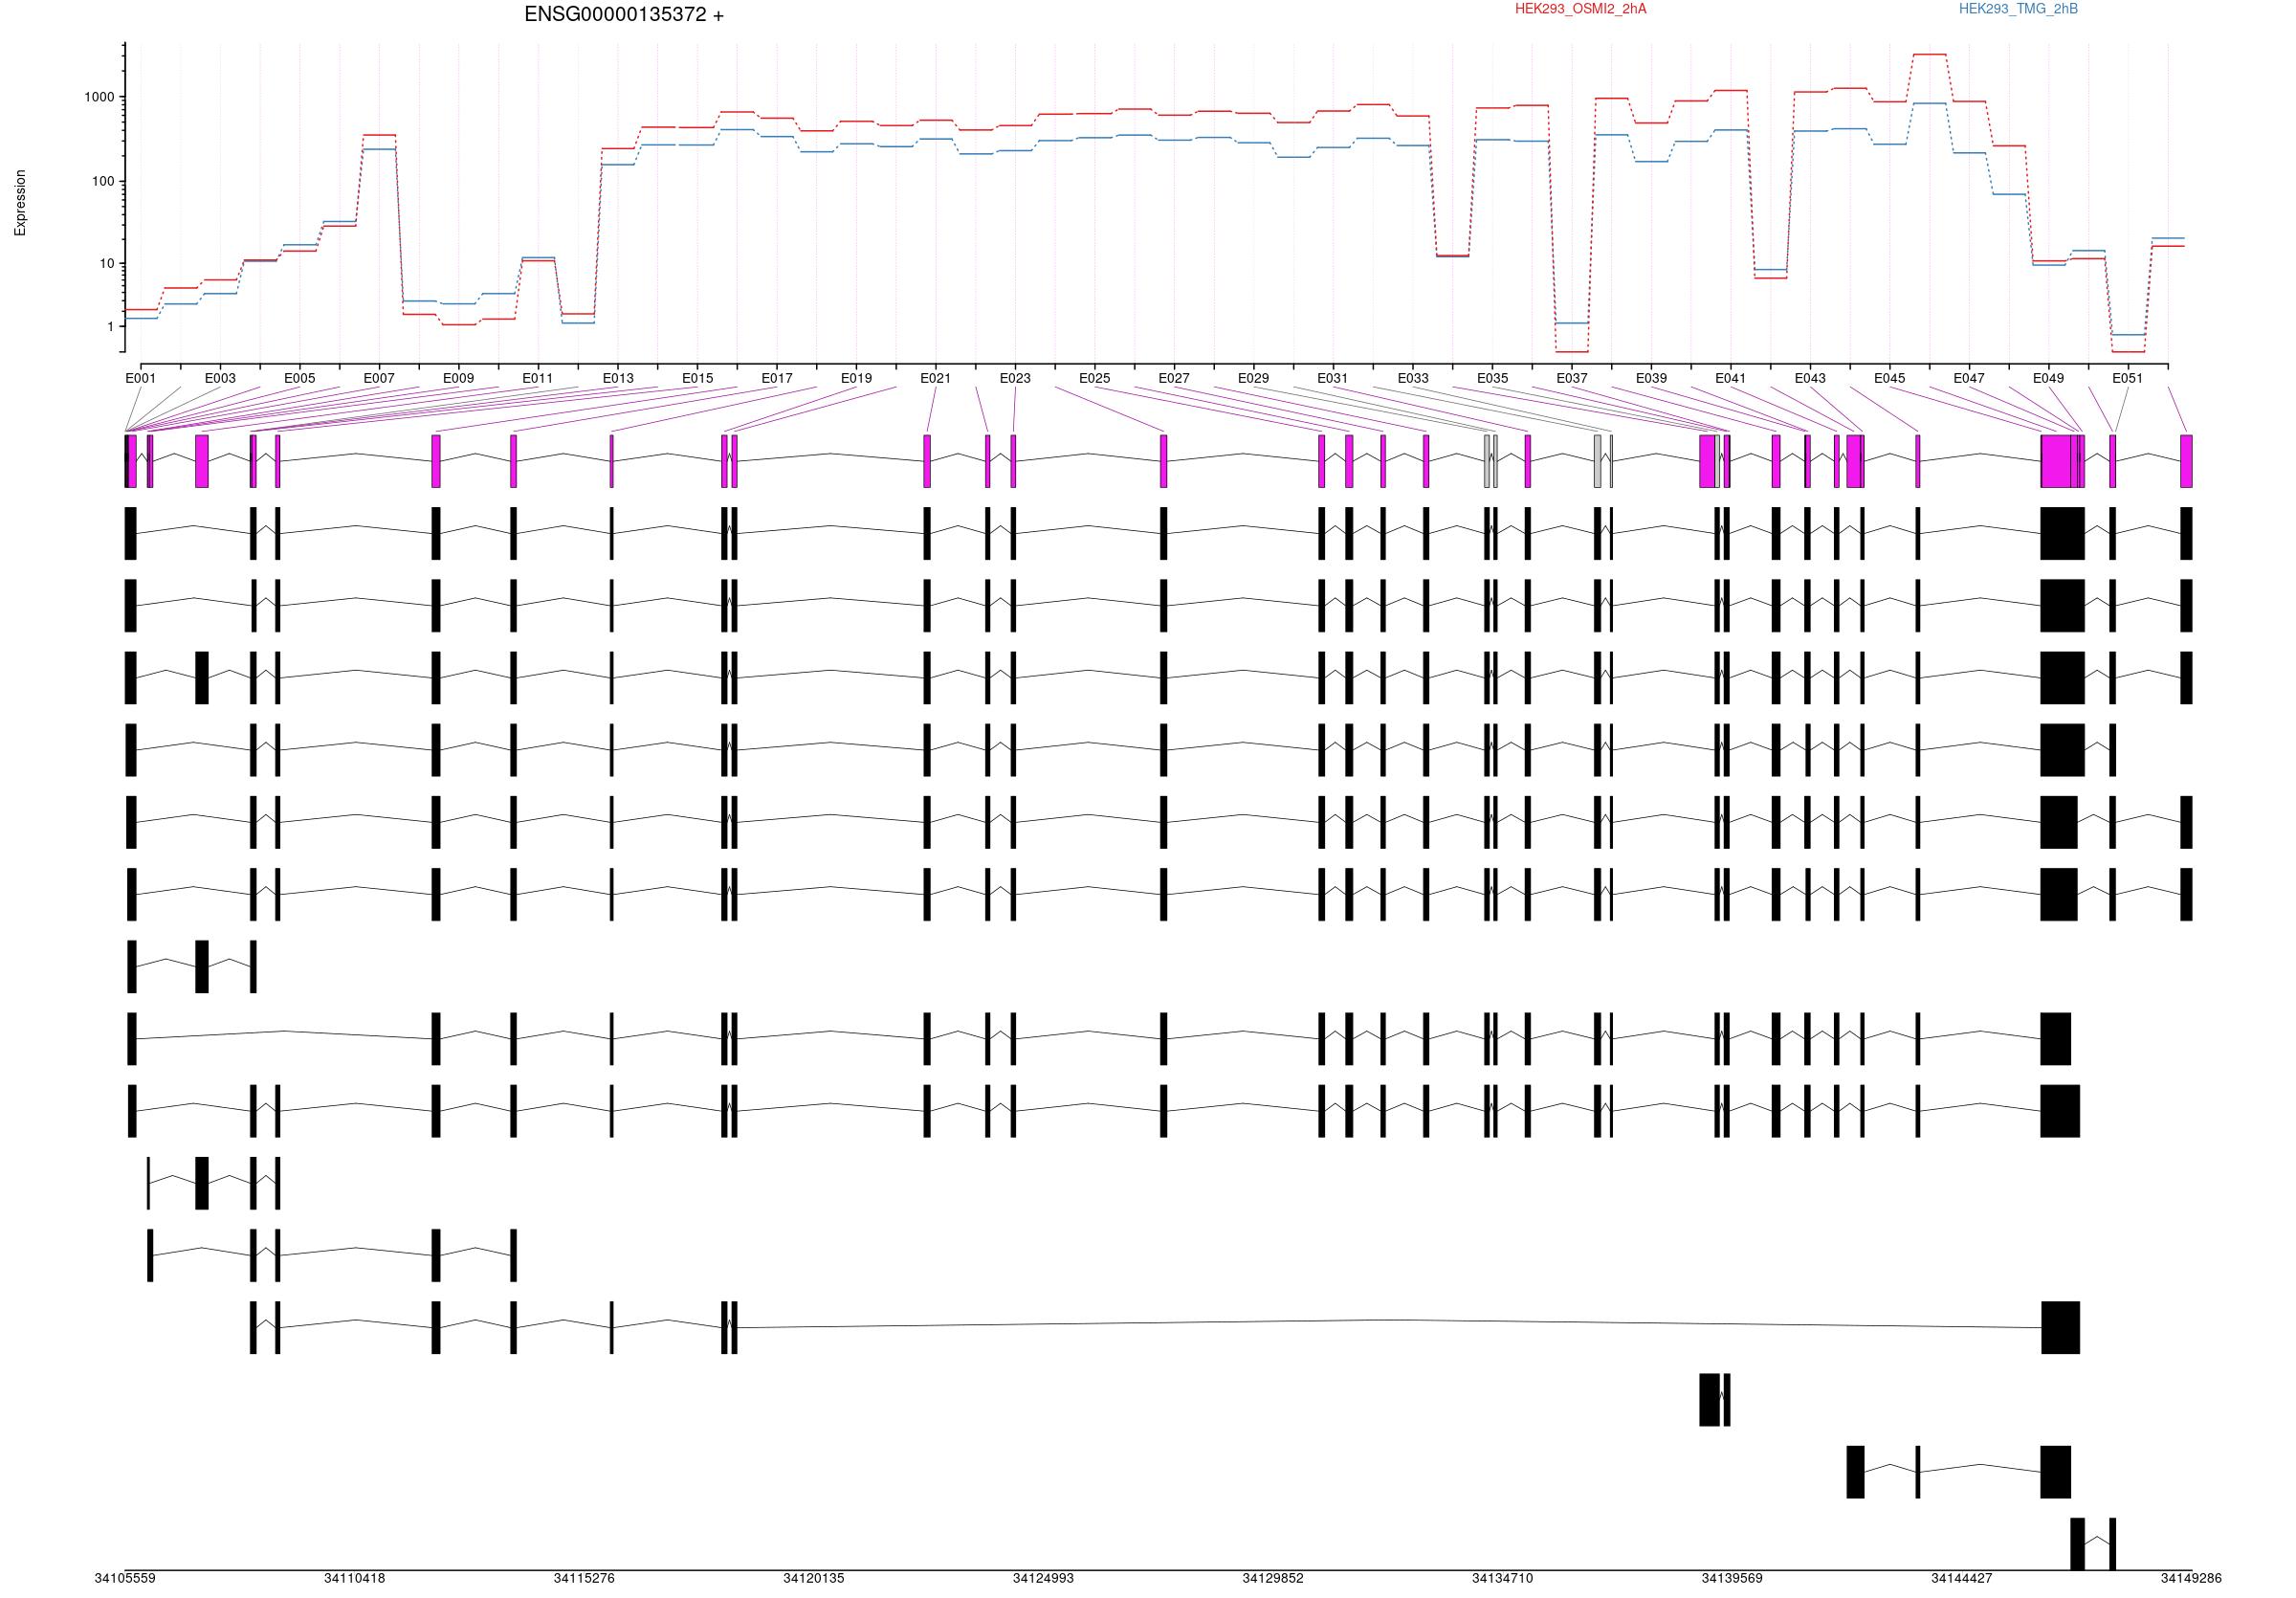Select exon label E041
This screenshot has width=2296, height=1598.
coord(1731,378)
